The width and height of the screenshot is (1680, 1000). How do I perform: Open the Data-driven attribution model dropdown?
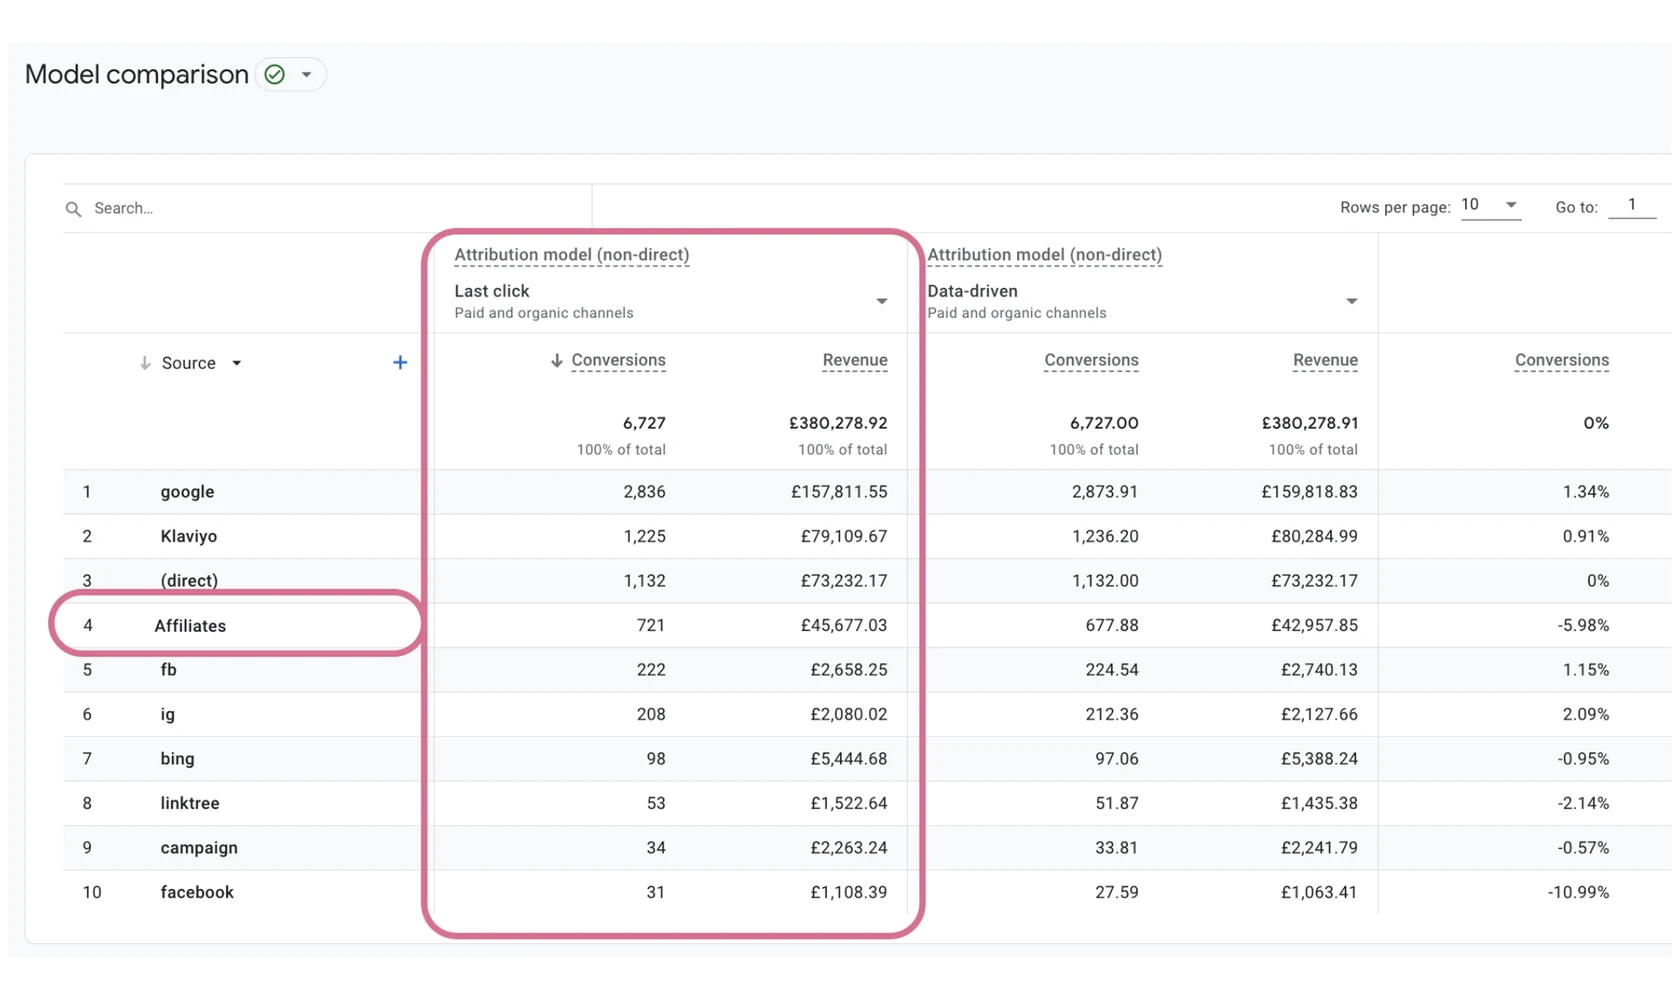[1142, 301]
